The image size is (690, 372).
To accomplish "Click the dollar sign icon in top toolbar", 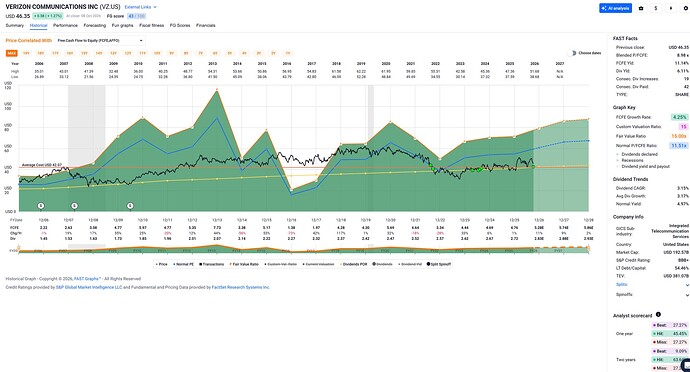I will pos(656,8).
